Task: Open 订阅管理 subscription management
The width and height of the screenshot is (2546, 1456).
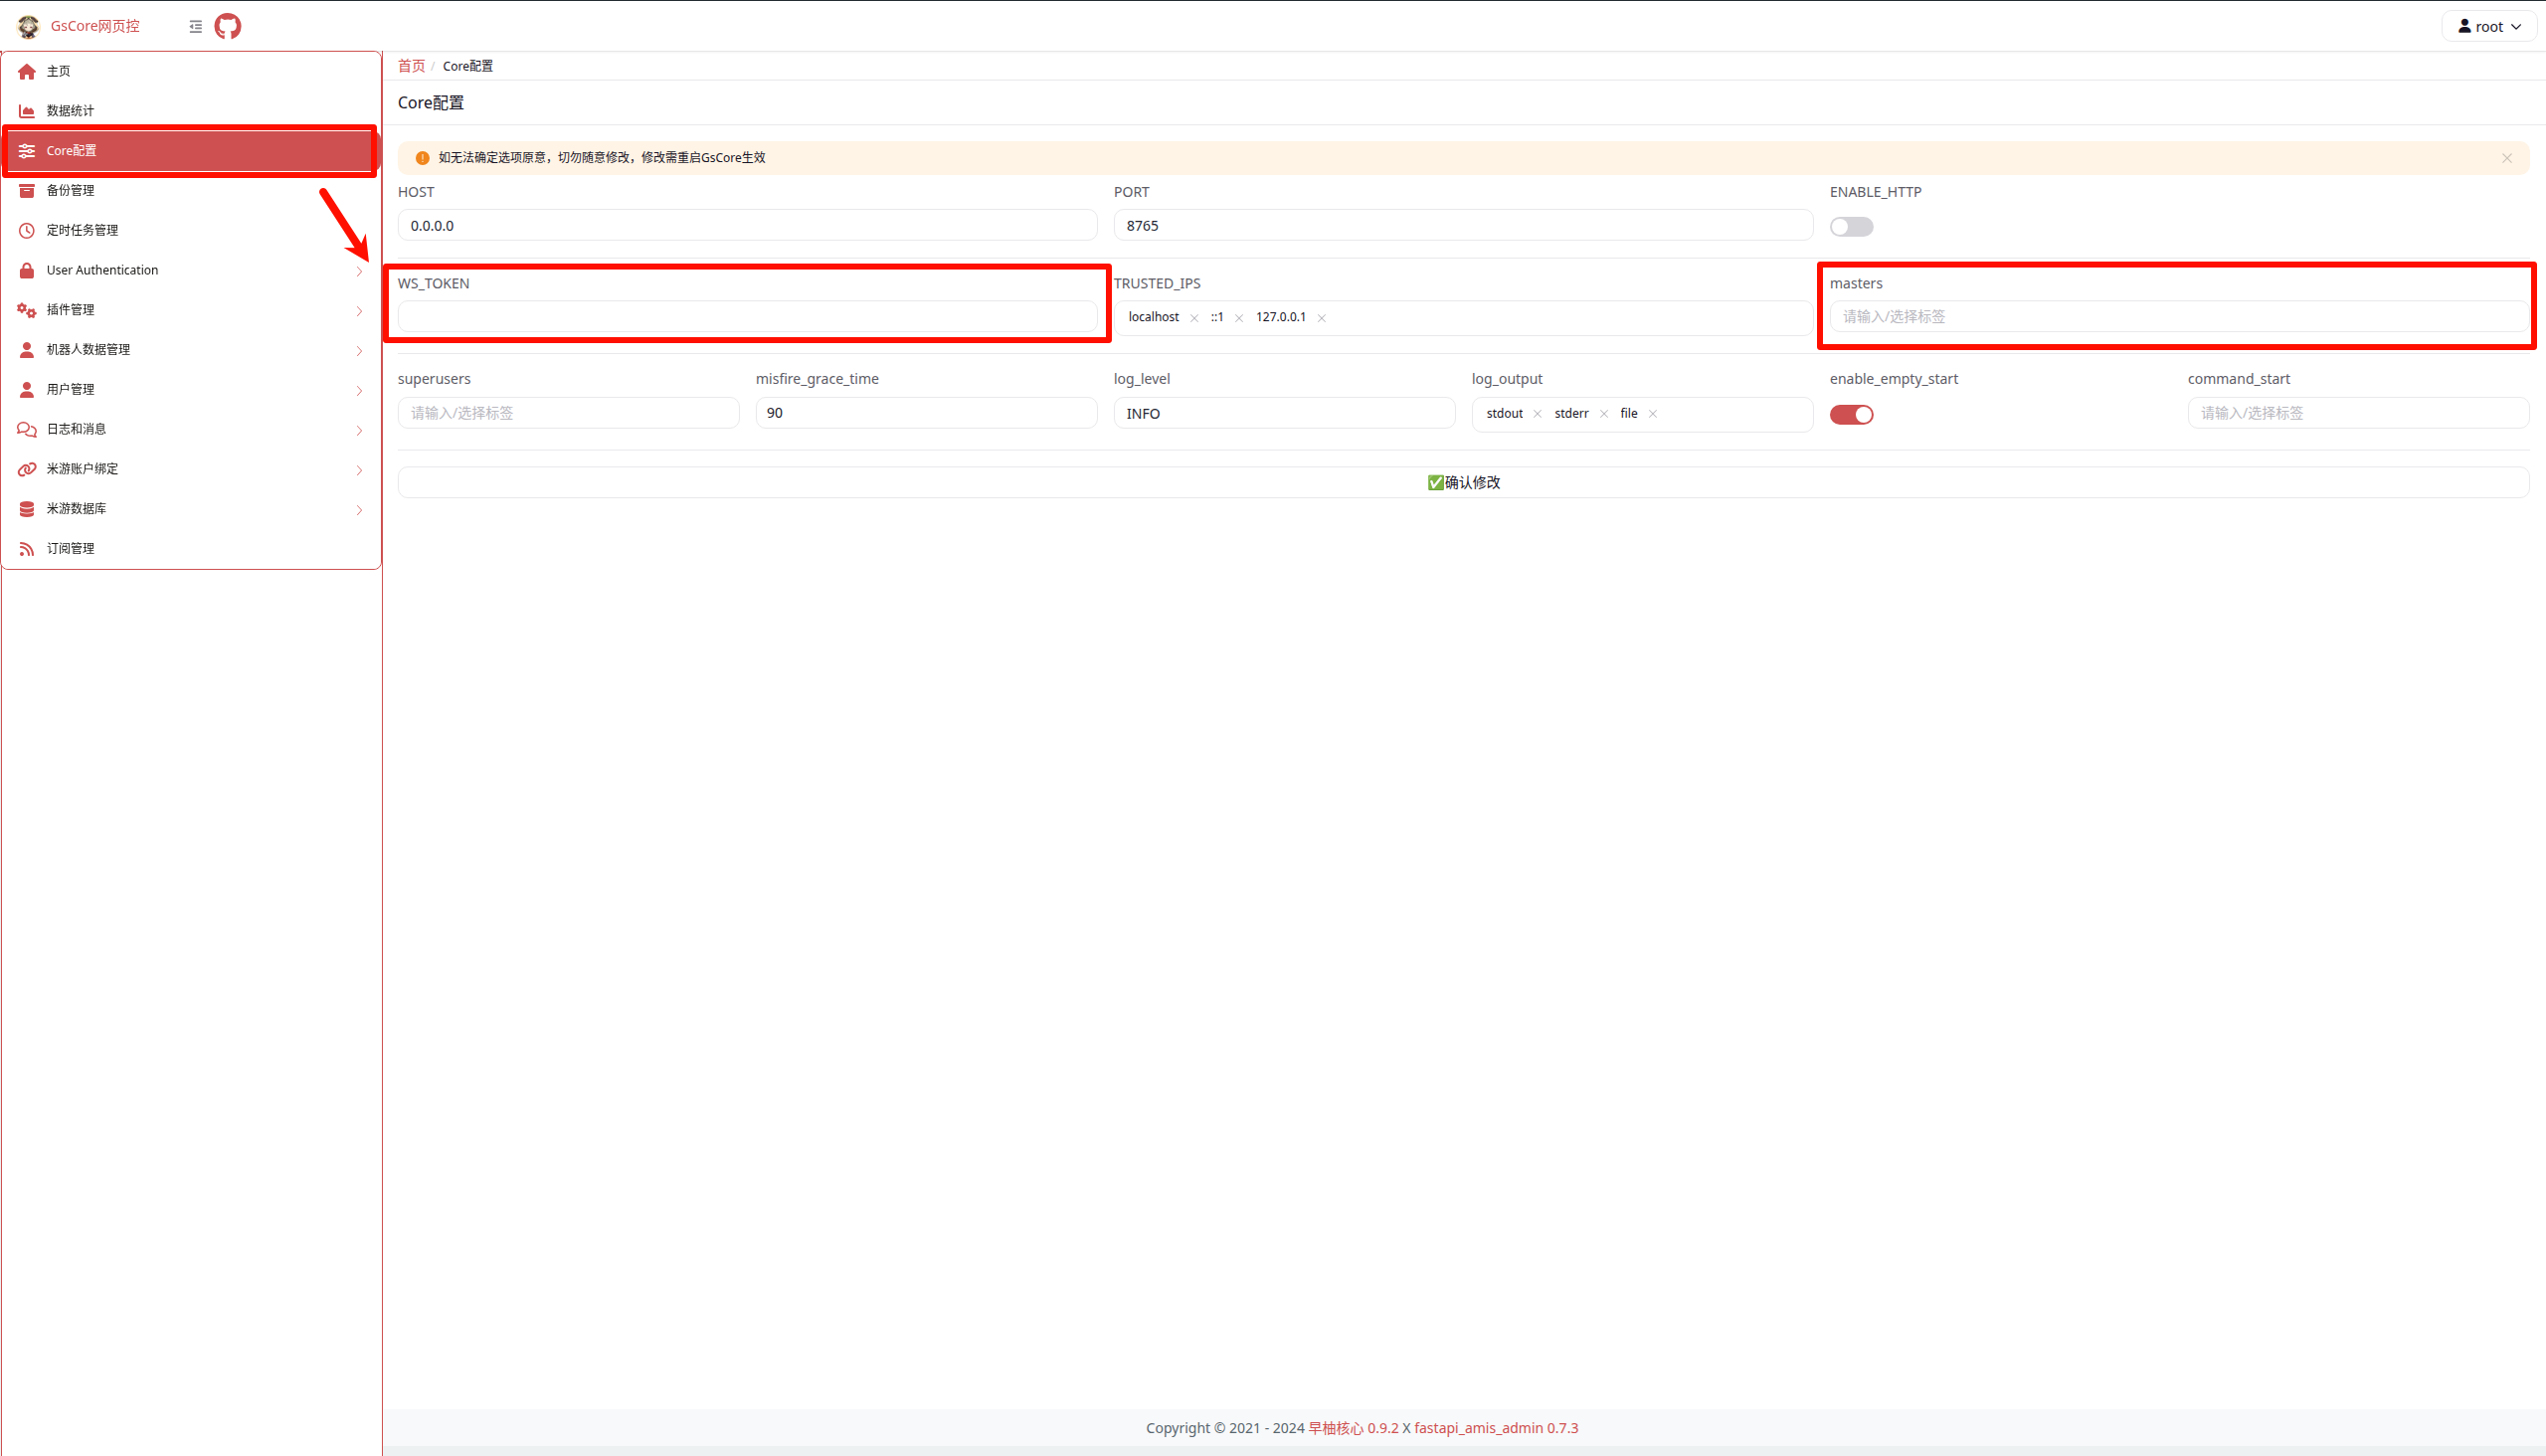Action: pos(70,548)
